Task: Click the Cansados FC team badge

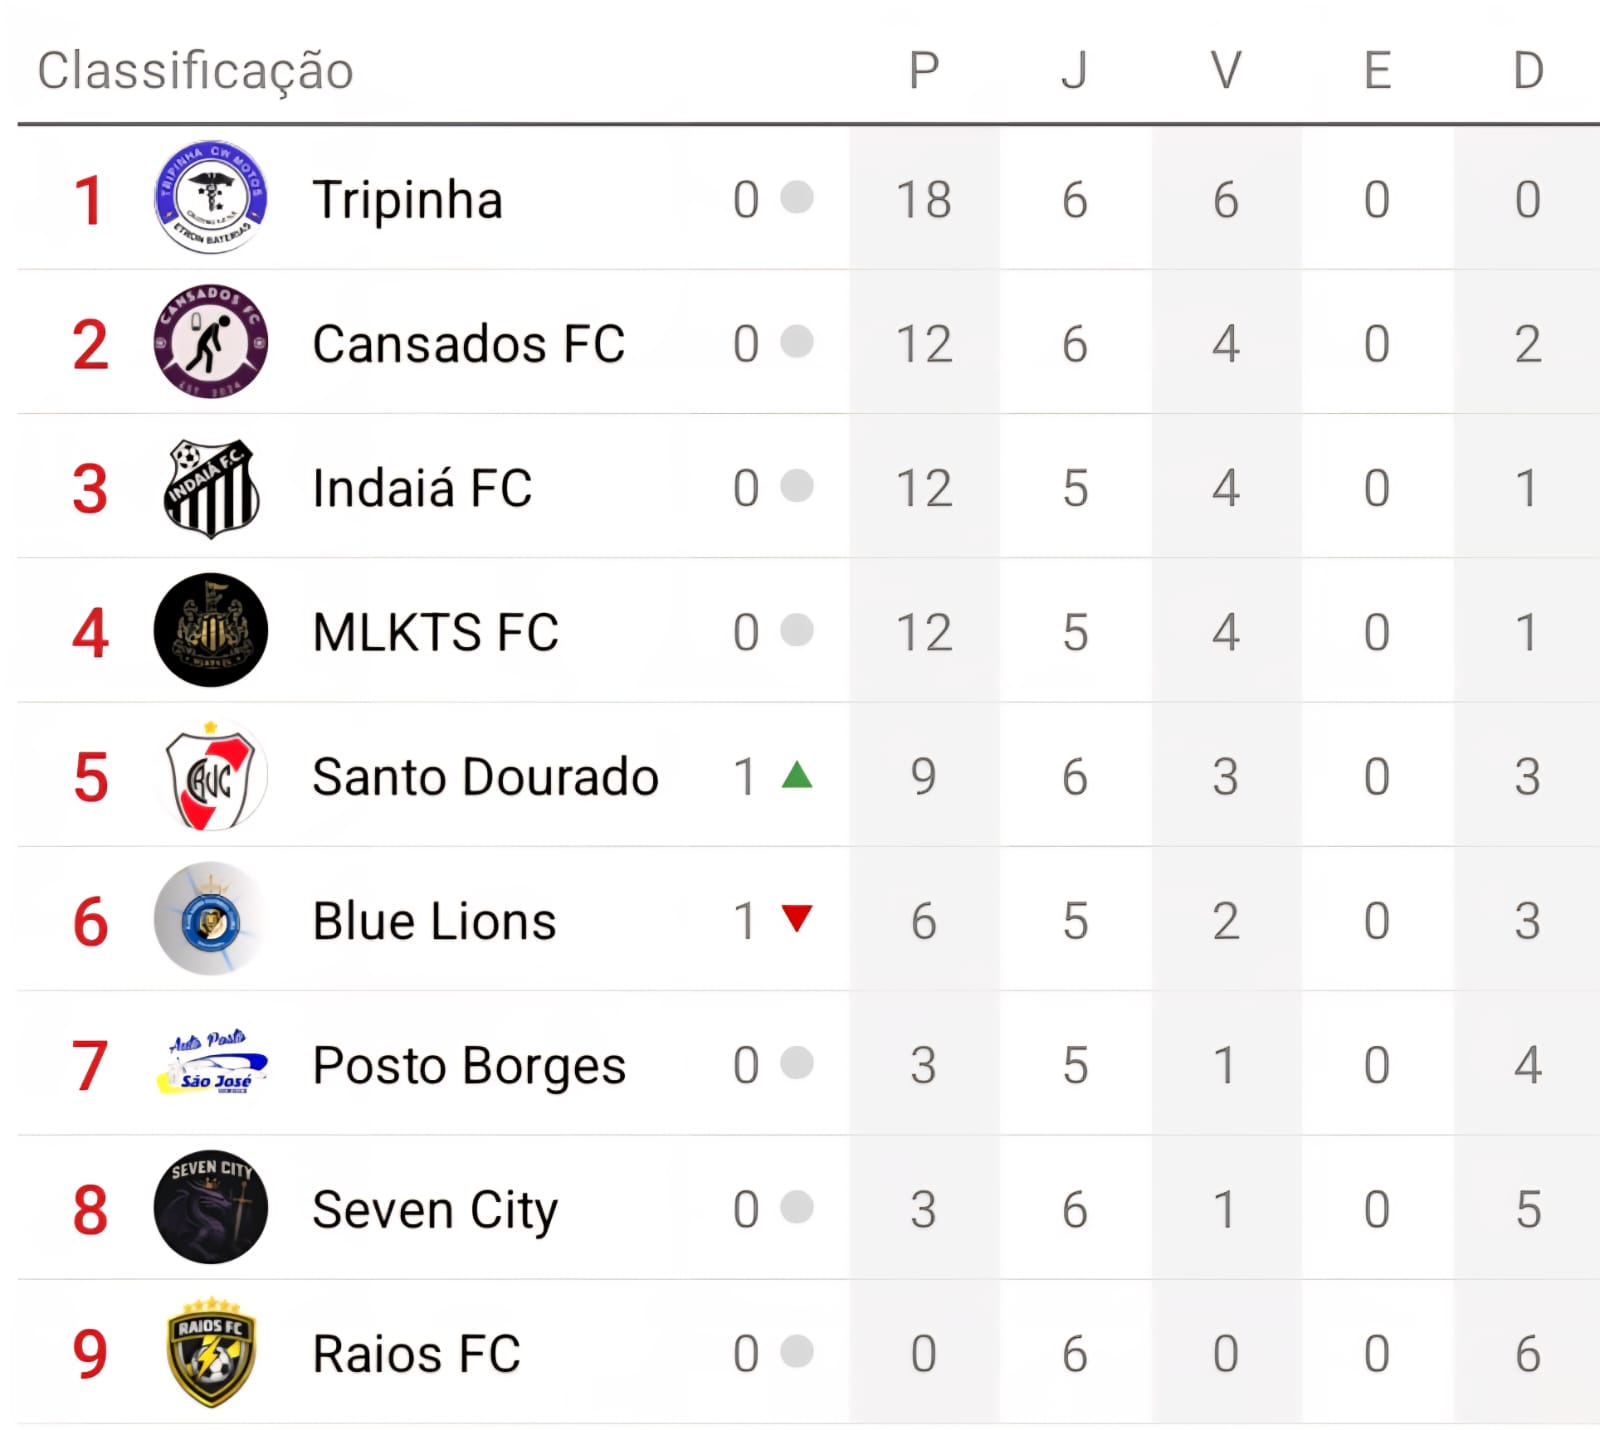Action: [x=210, y=342]
